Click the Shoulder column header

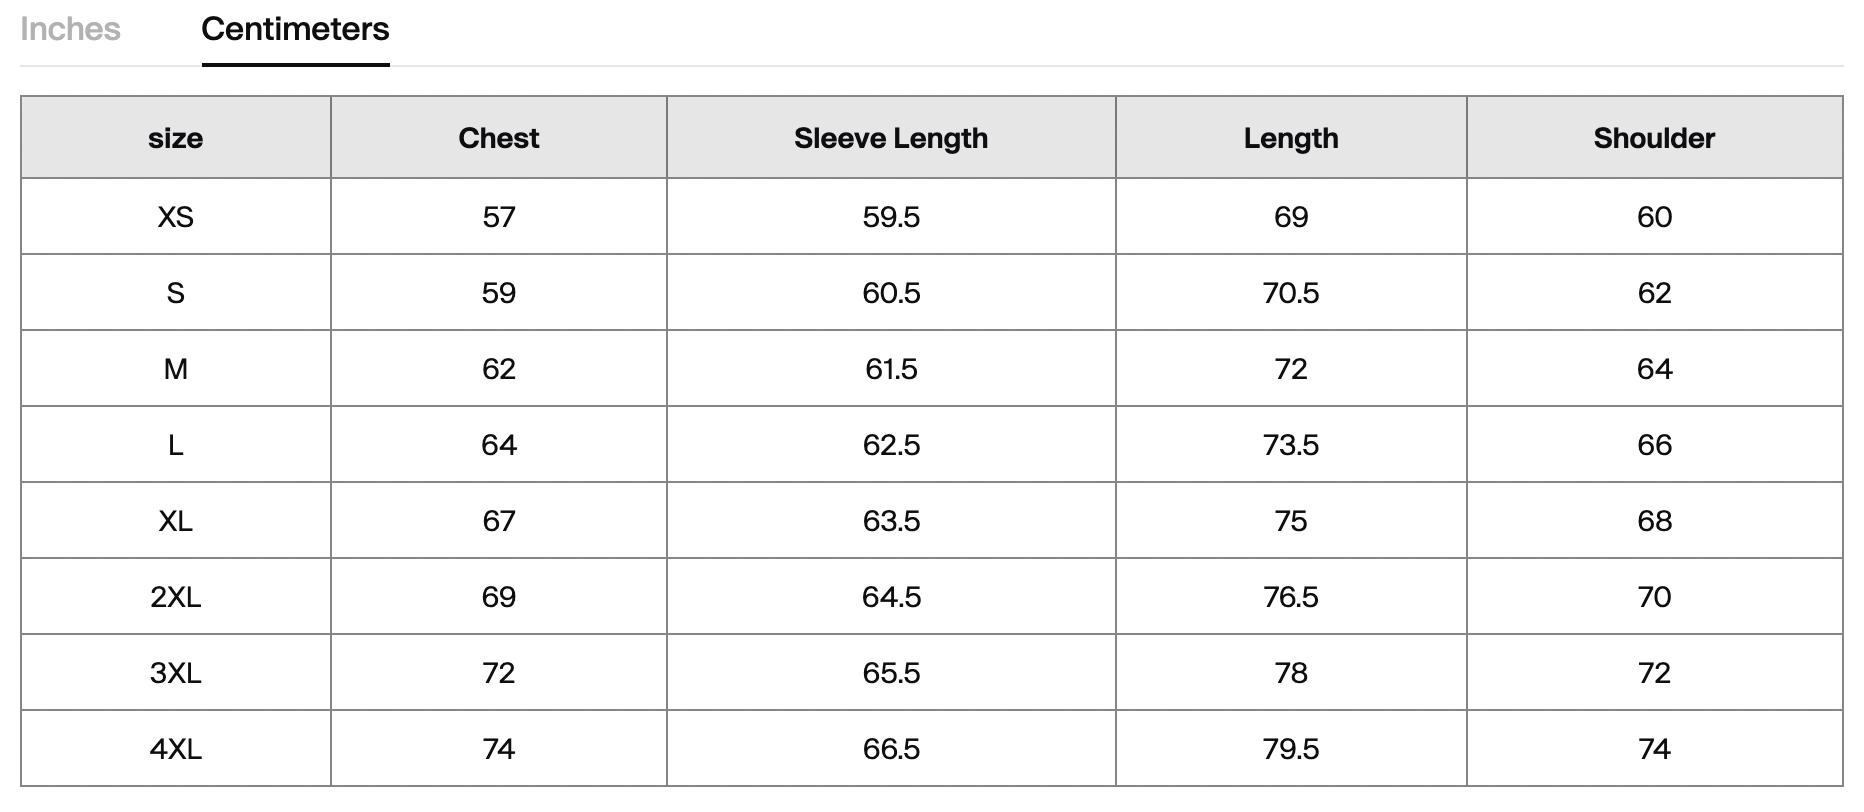tap(1654, 138)
